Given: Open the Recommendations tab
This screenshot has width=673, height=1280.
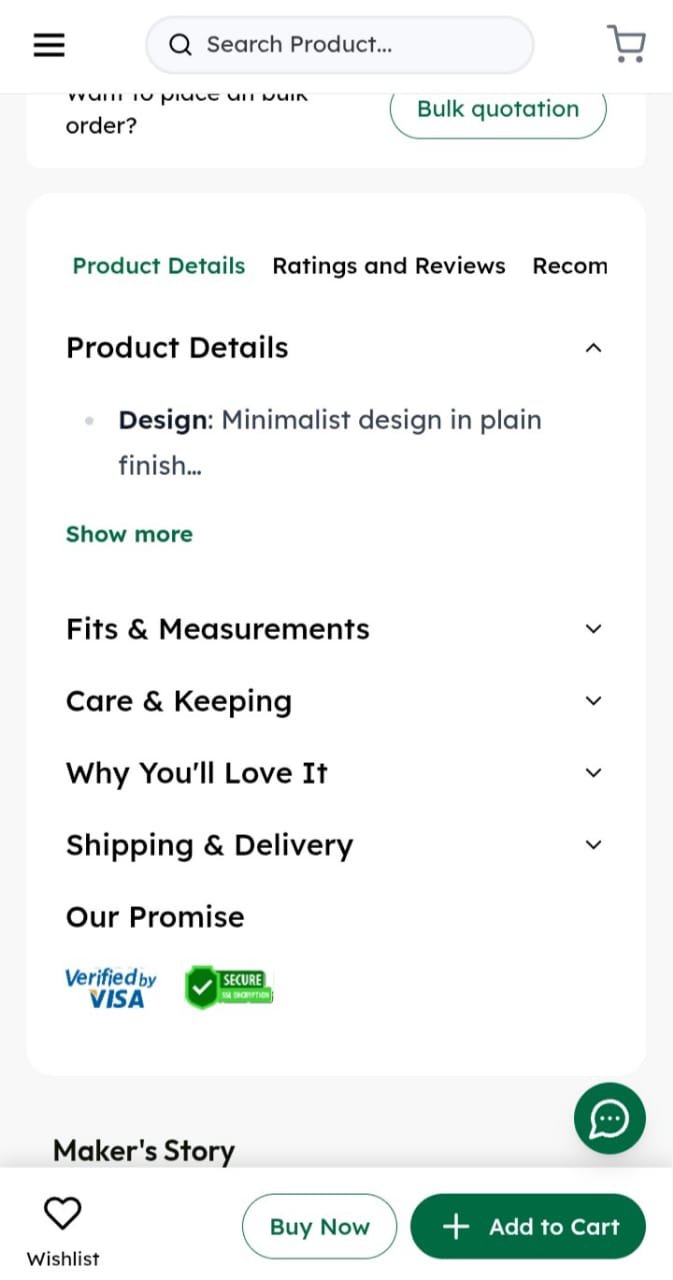Looking at the screenshot, I should pos(569,266).
